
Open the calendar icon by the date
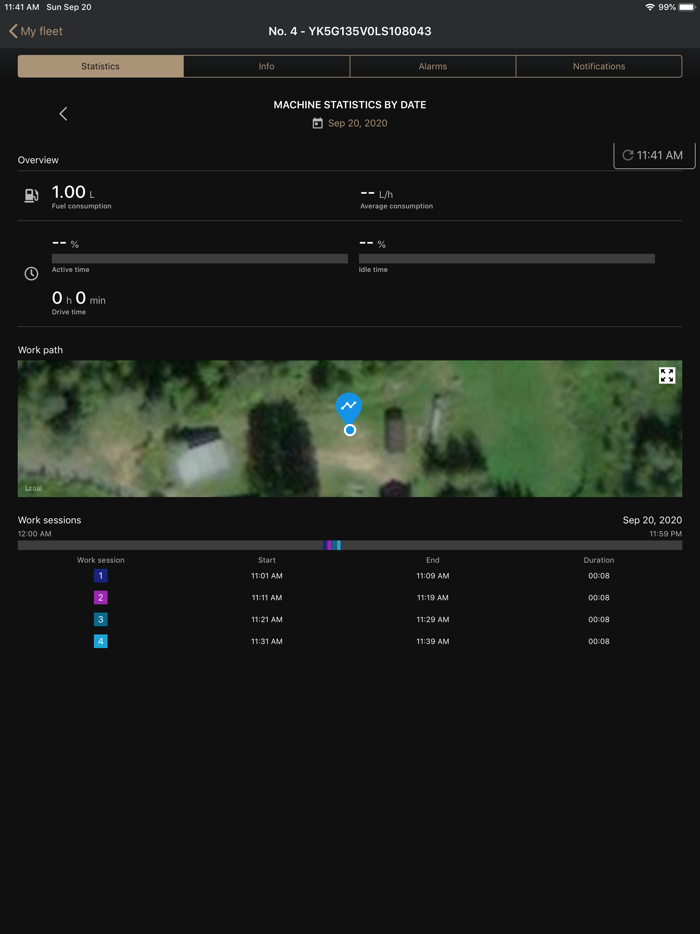(x=318, y=123)
